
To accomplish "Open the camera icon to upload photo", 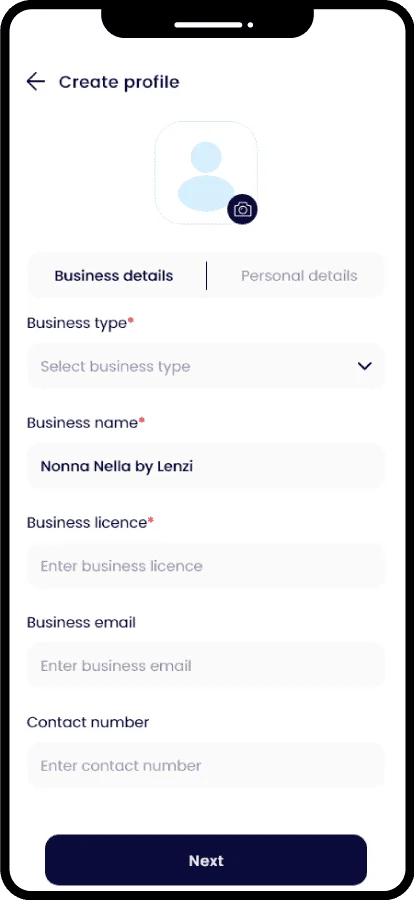I will coord(242,210).
